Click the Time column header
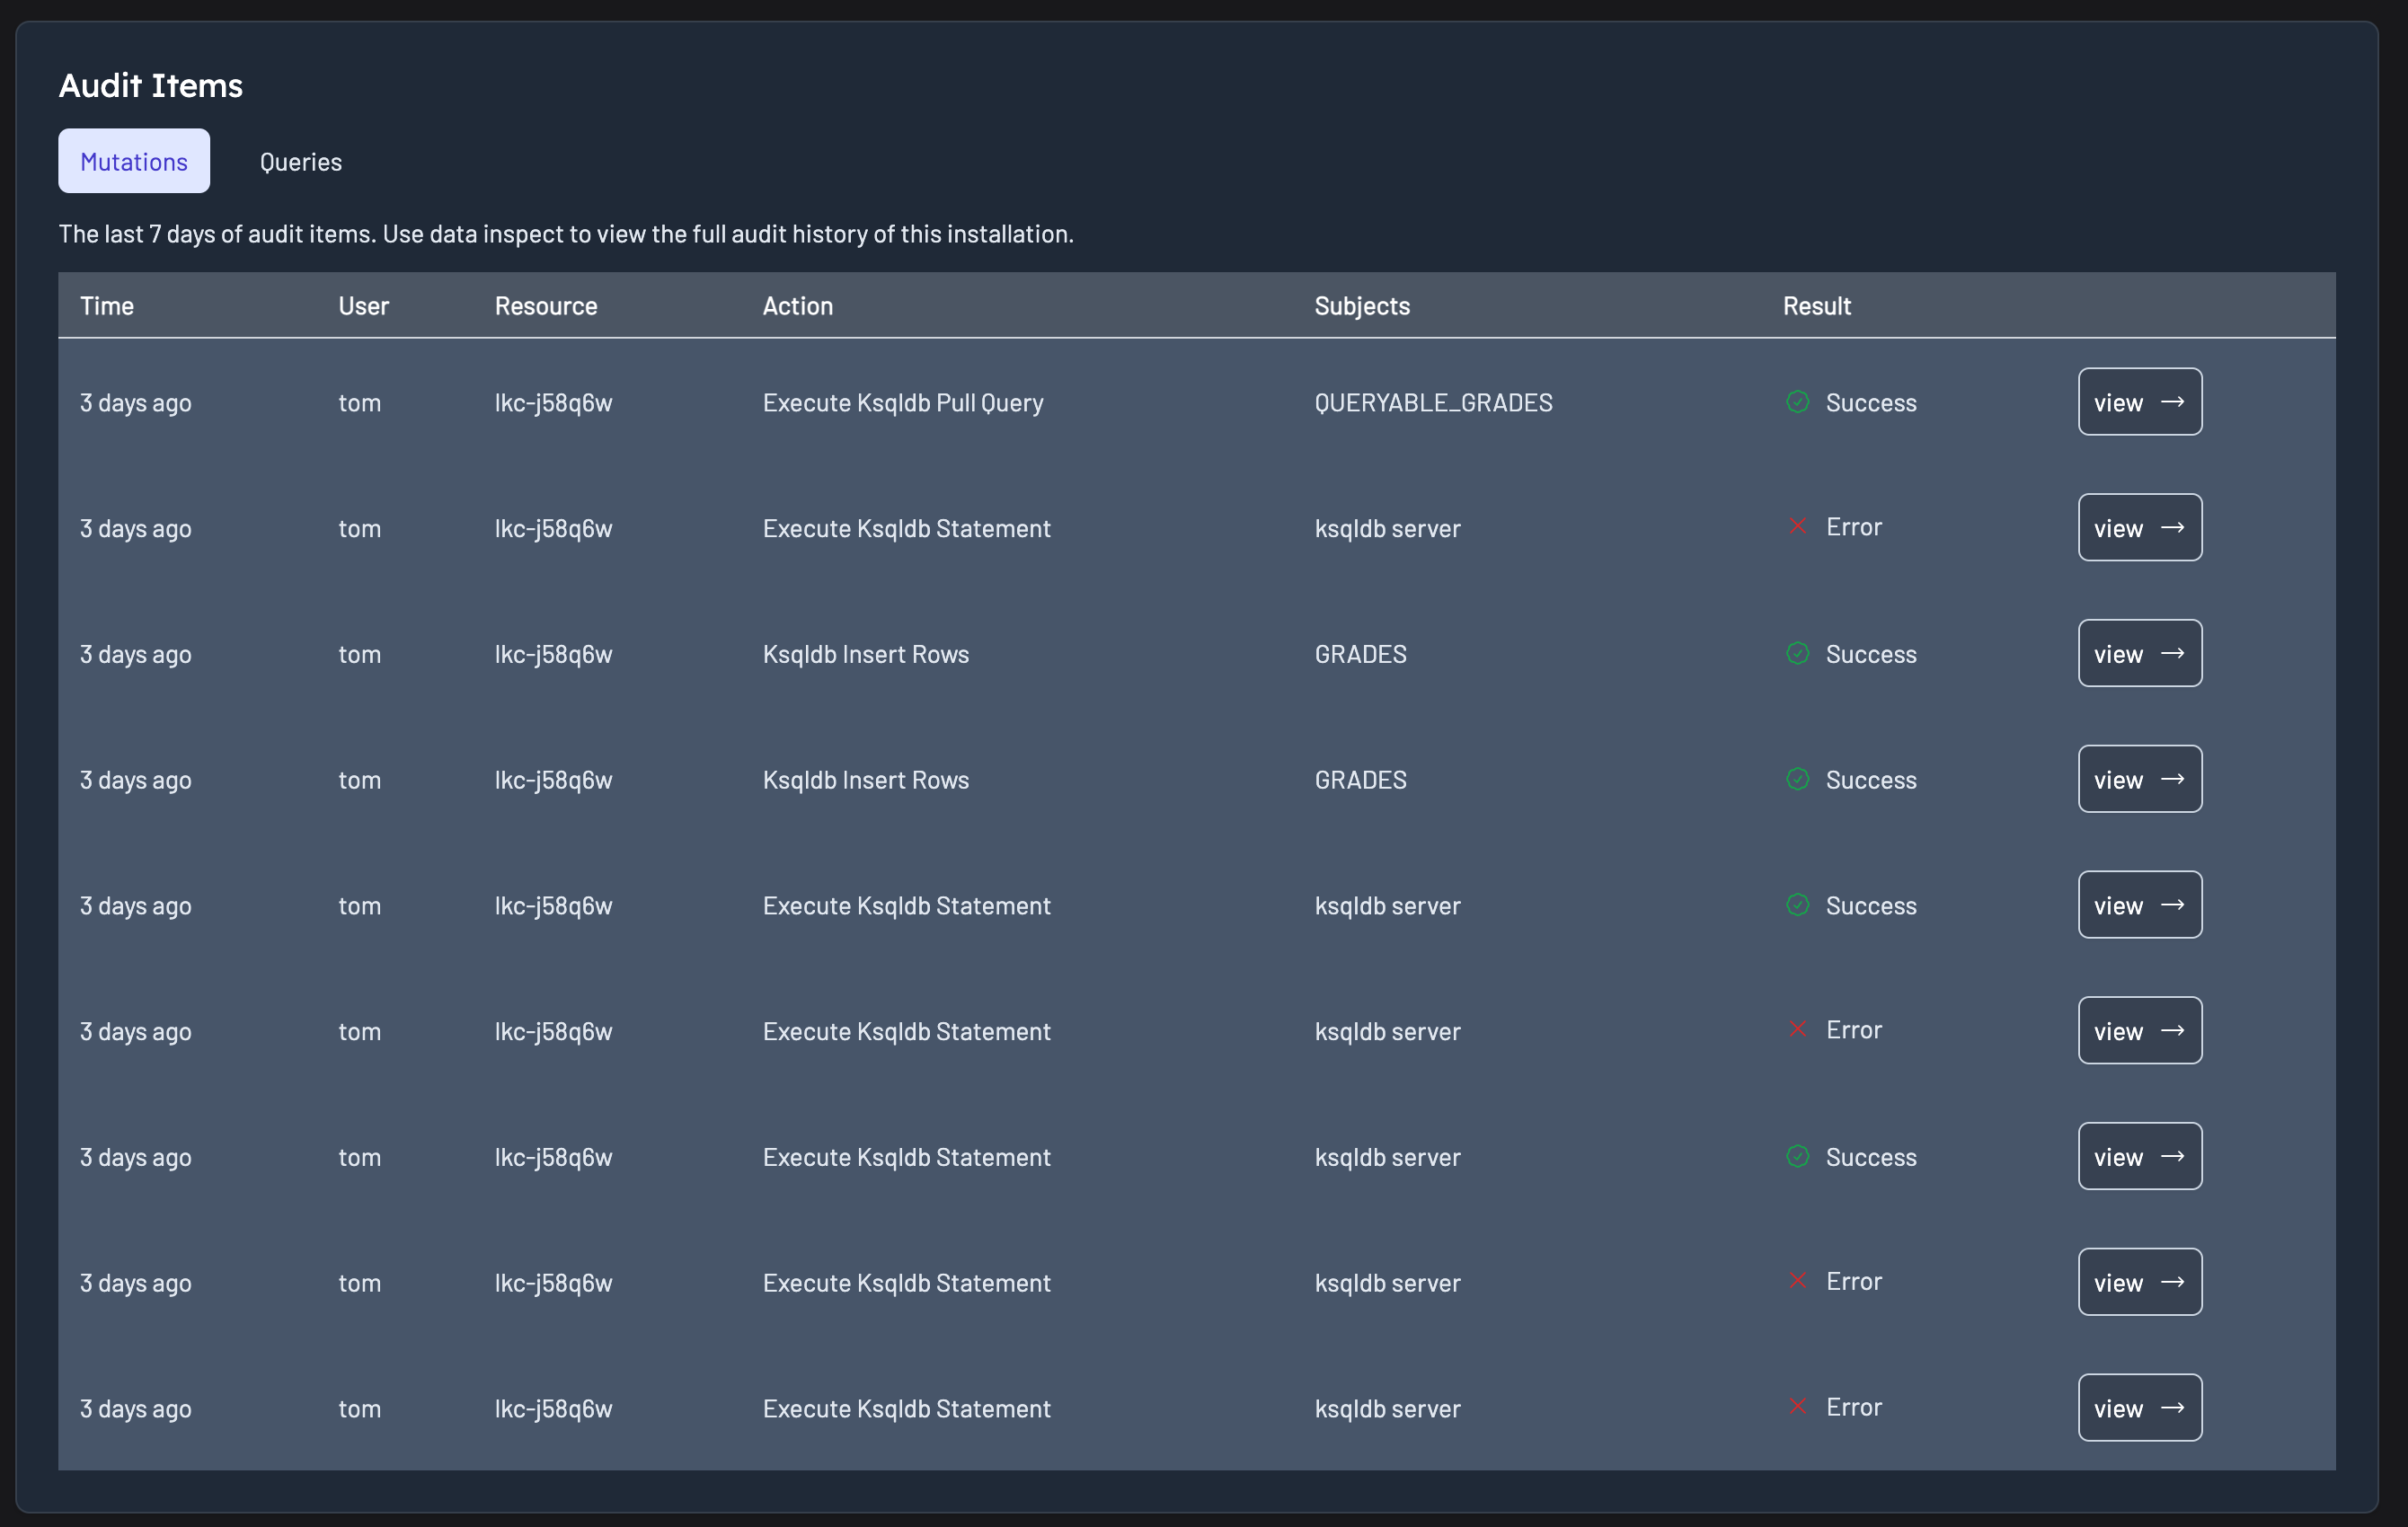 (x=107, y=306)
